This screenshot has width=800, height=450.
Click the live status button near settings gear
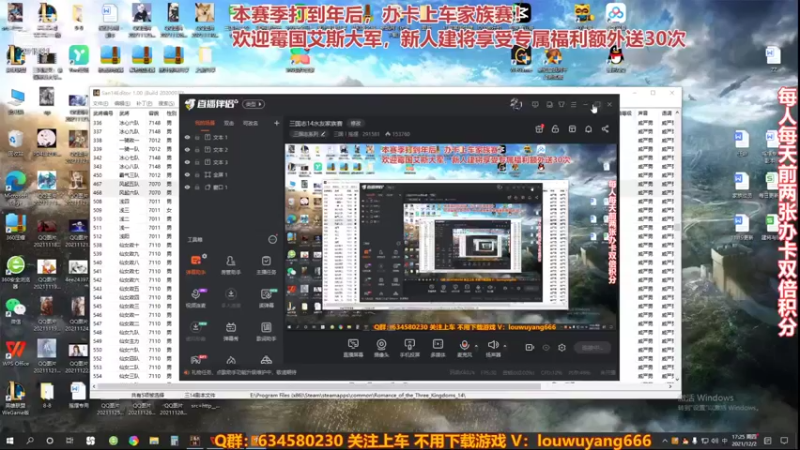[592, 347]
